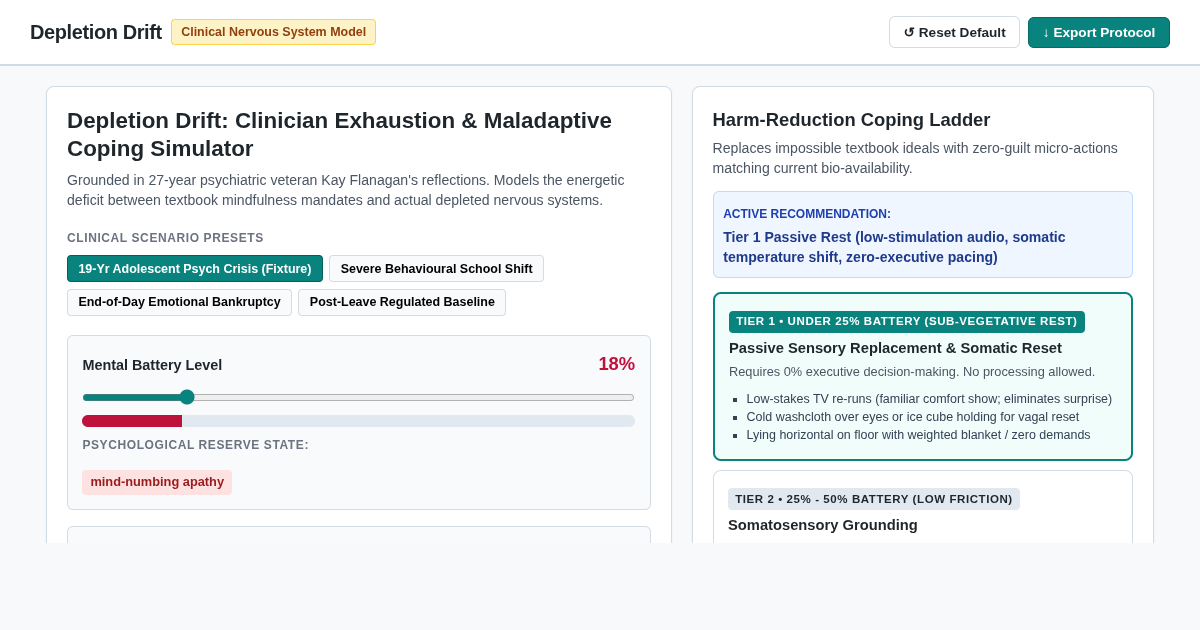Click the Cold washcloth over eyes bullet
Screen dimensions: 1200x630
pyautogui.click(x=912, y=417)
